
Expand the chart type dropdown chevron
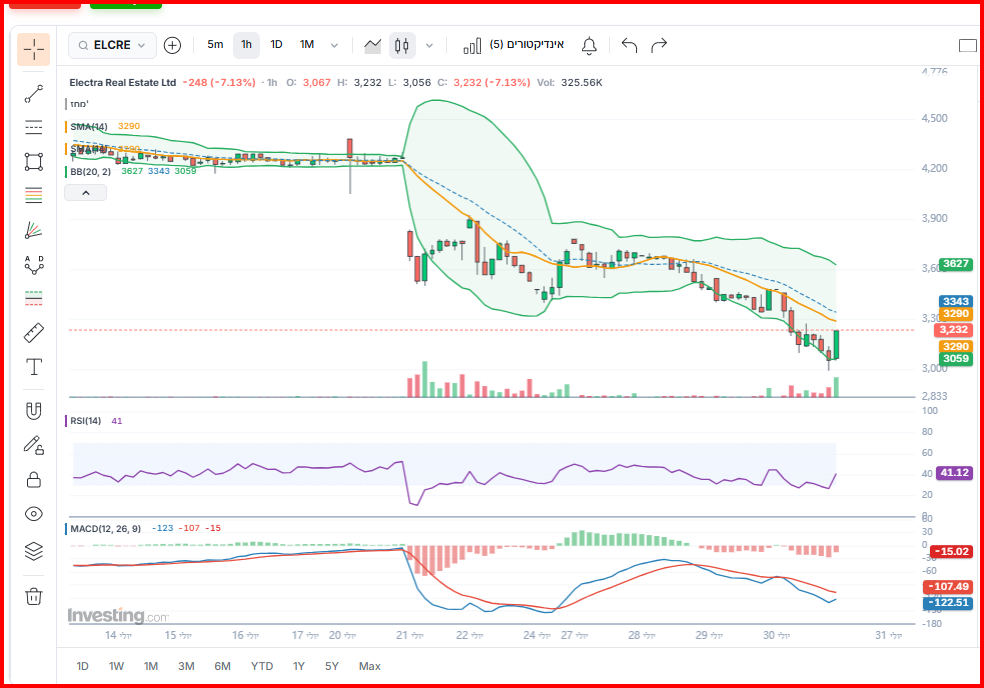pos(429,45)
